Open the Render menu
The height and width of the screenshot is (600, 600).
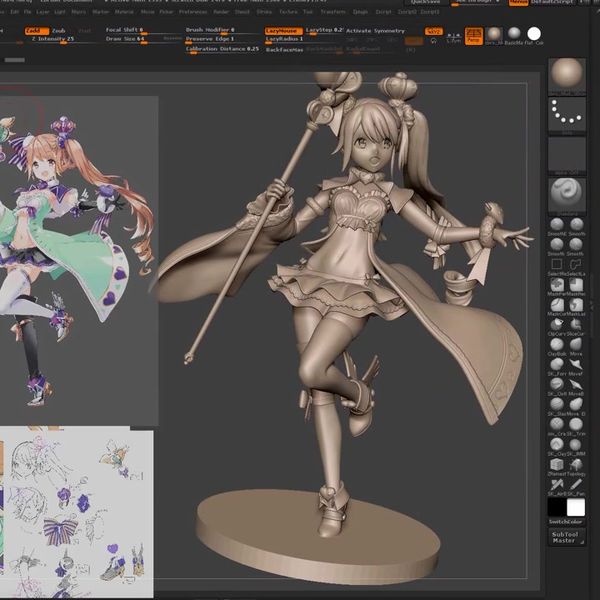point(221,12)
